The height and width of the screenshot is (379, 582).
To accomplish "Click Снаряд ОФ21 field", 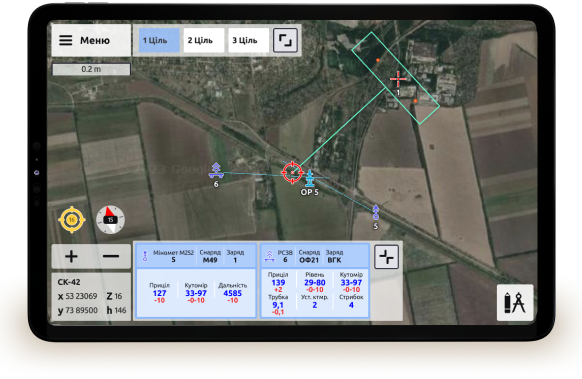I will (x=309, y=256).
